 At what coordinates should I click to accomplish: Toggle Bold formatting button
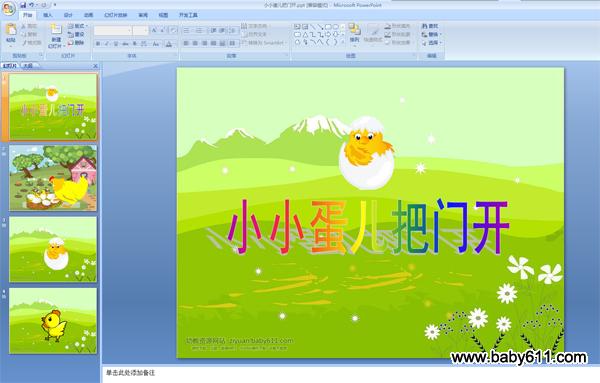(98, 44)
